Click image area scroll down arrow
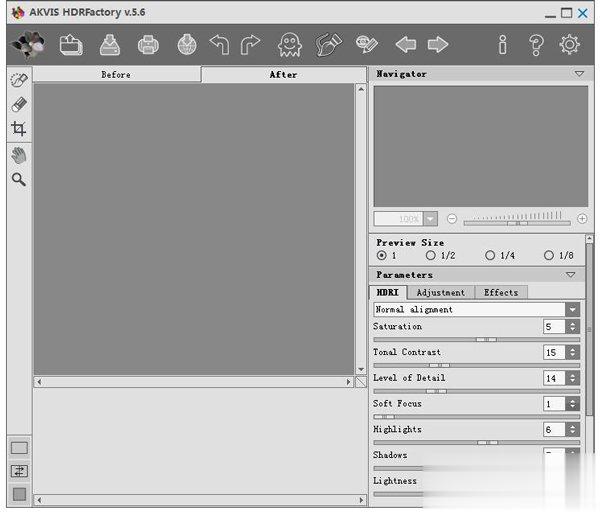 (x=361, y=369)
